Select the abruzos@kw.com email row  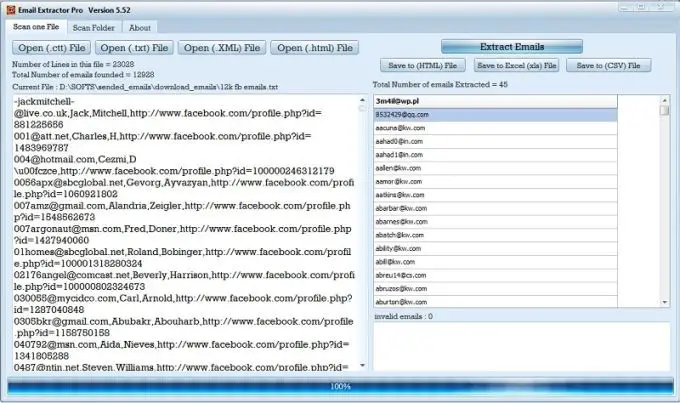[495, 289]
